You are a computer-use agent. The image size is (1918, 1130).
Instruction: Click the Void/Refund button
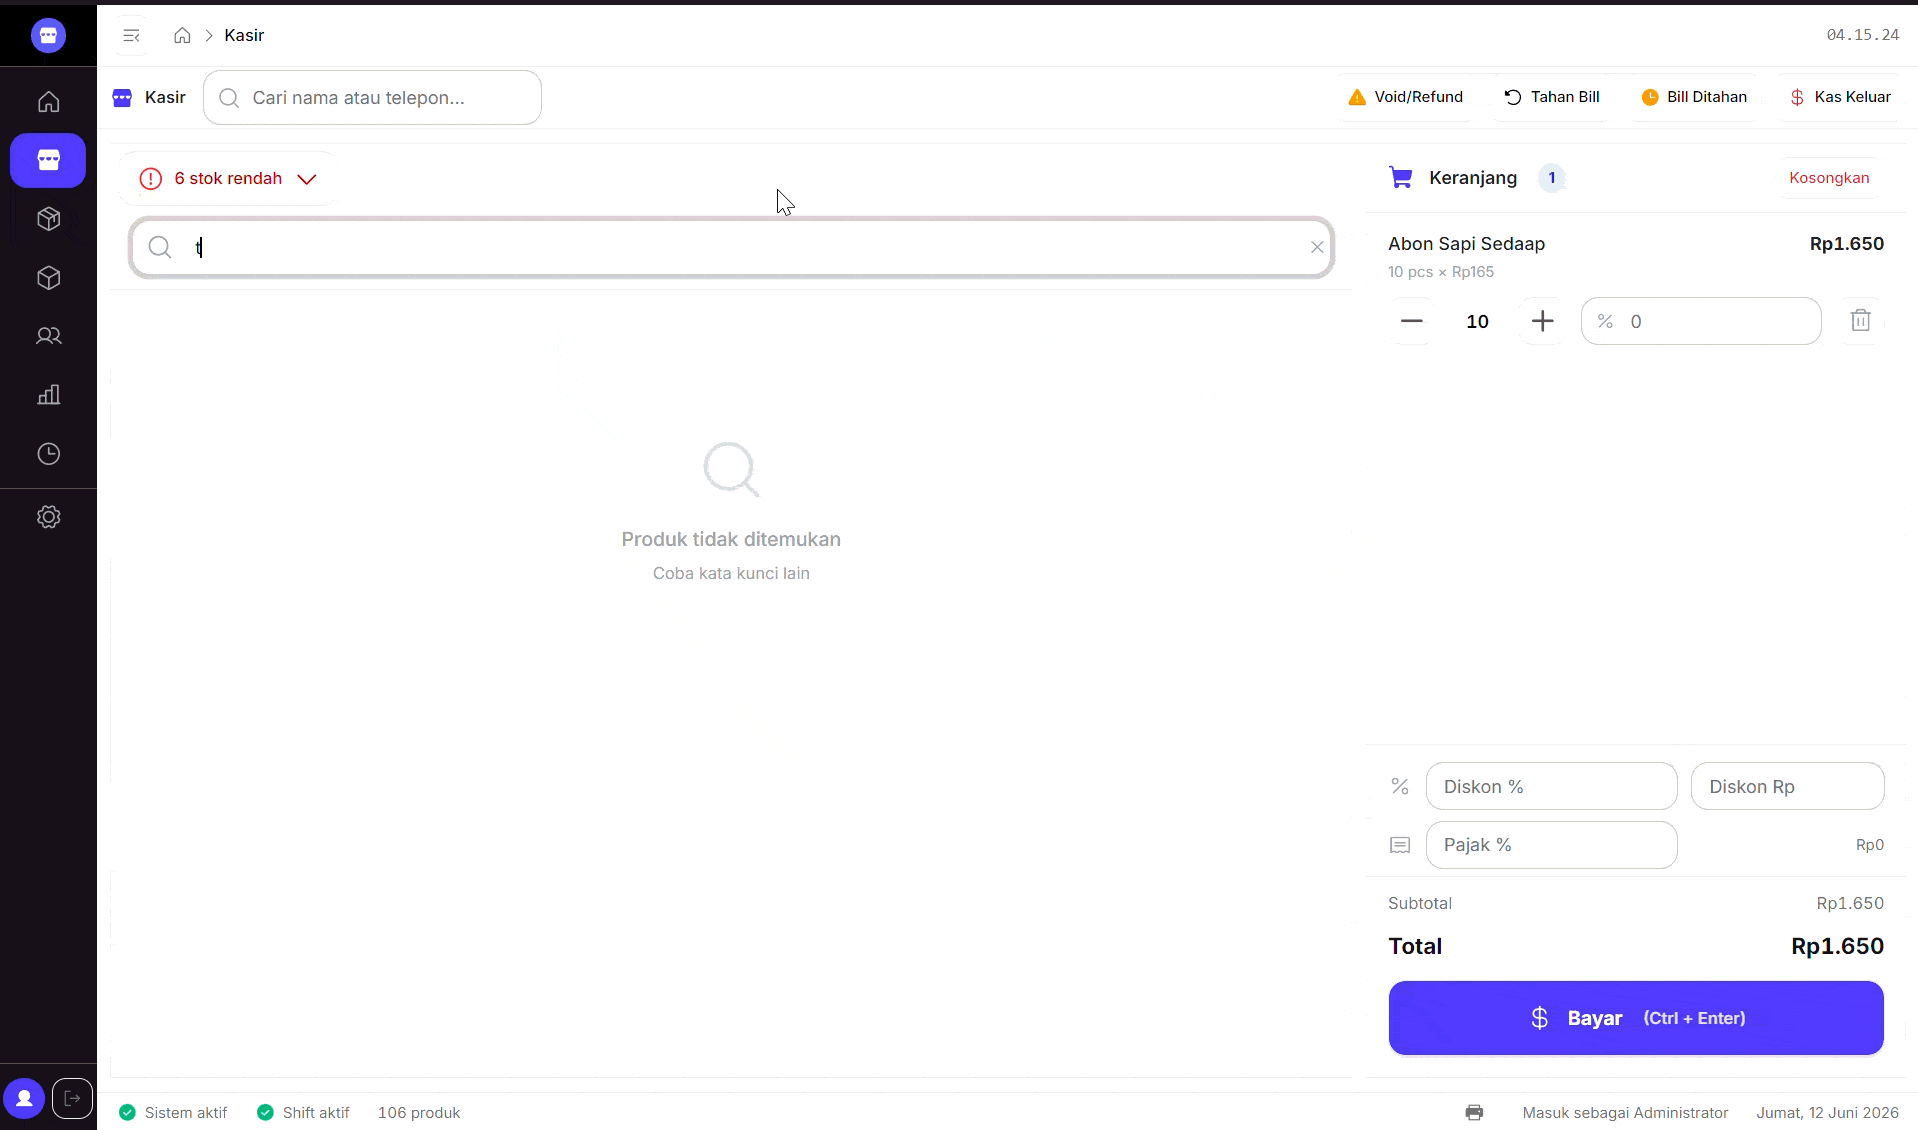[x=1405, y=97]
